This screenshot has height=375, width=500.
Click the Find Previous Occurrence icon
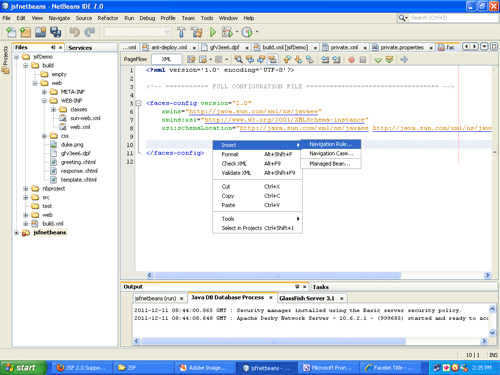point(250,60)
